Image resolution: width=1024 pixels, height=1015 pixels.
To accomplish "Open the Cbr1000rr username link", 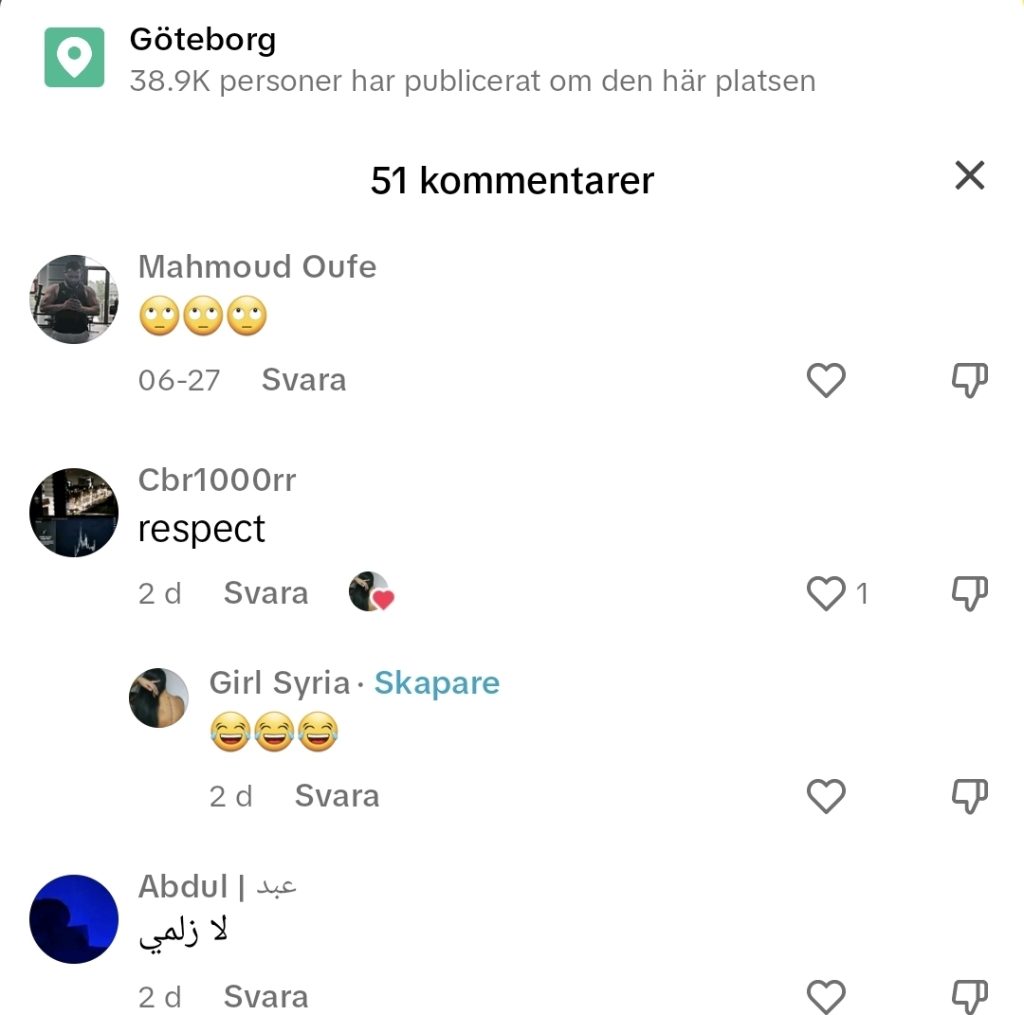I will tap(217, 480).
